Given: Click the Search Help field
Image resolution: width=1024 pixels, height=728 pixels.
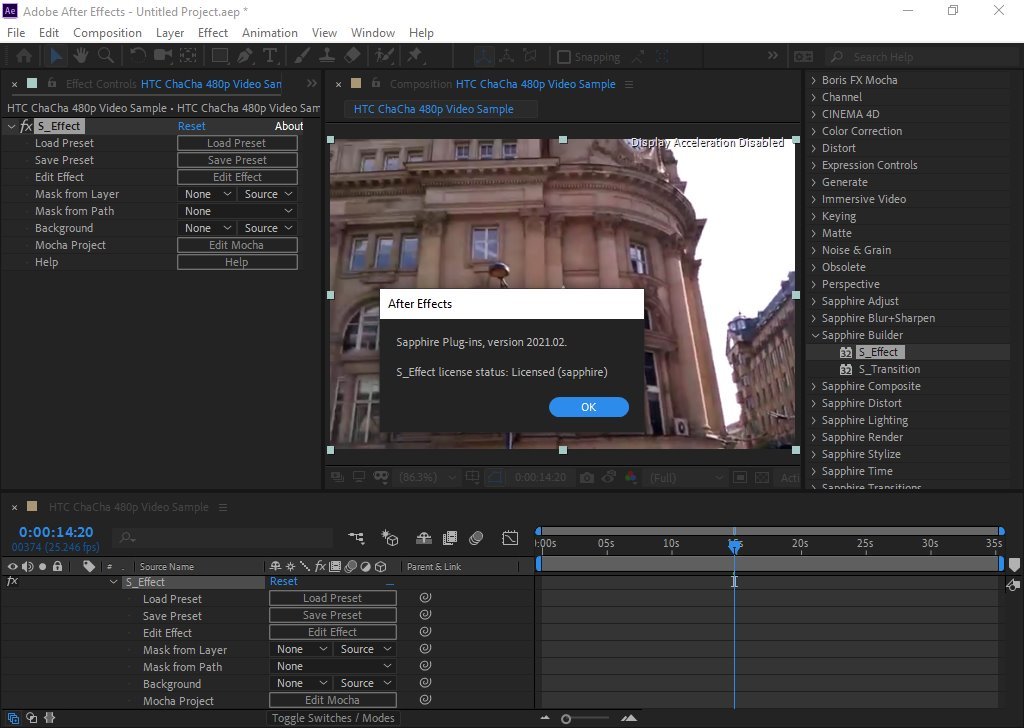Looking at the screenshot, I should click(920, 57).
